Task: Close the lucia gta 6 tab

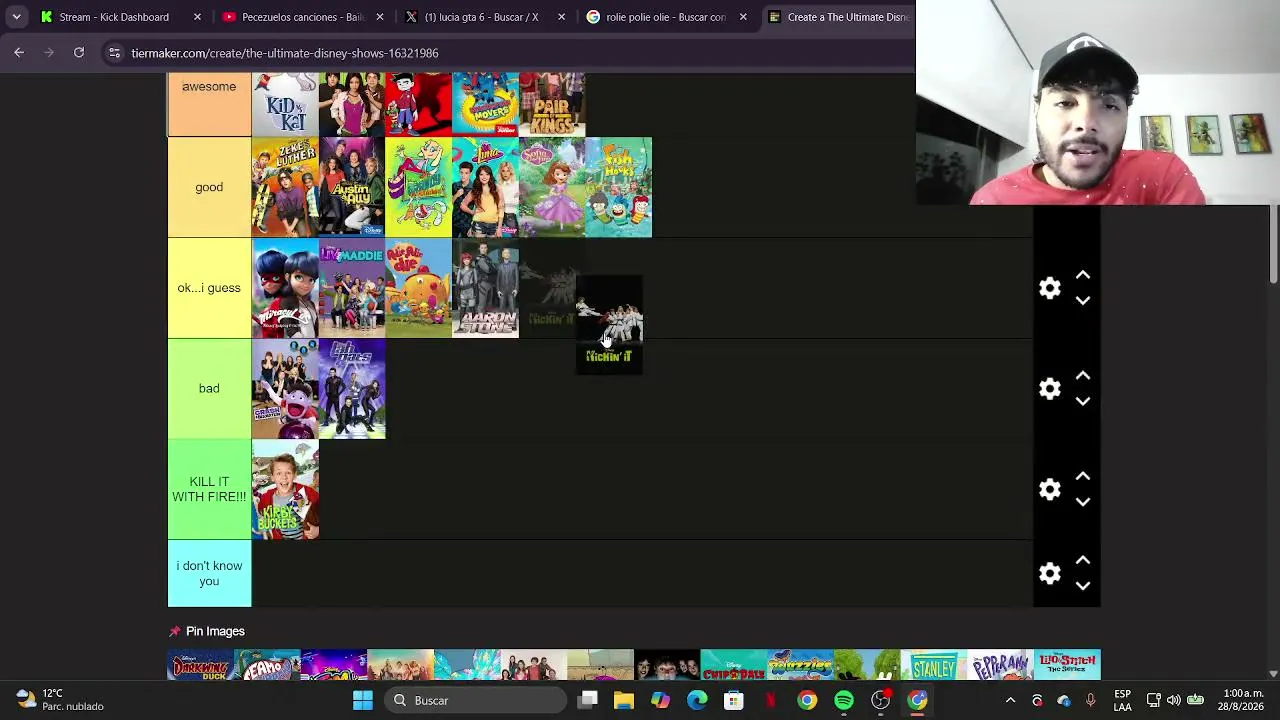Action: (561, 17)
